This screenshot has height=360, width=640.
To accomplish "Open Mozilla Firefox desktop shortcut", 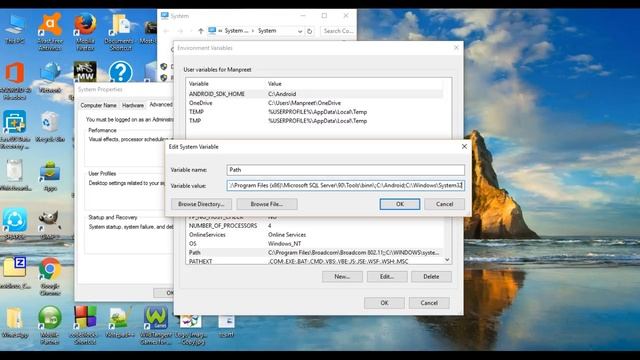I will (x=85, y=32).
